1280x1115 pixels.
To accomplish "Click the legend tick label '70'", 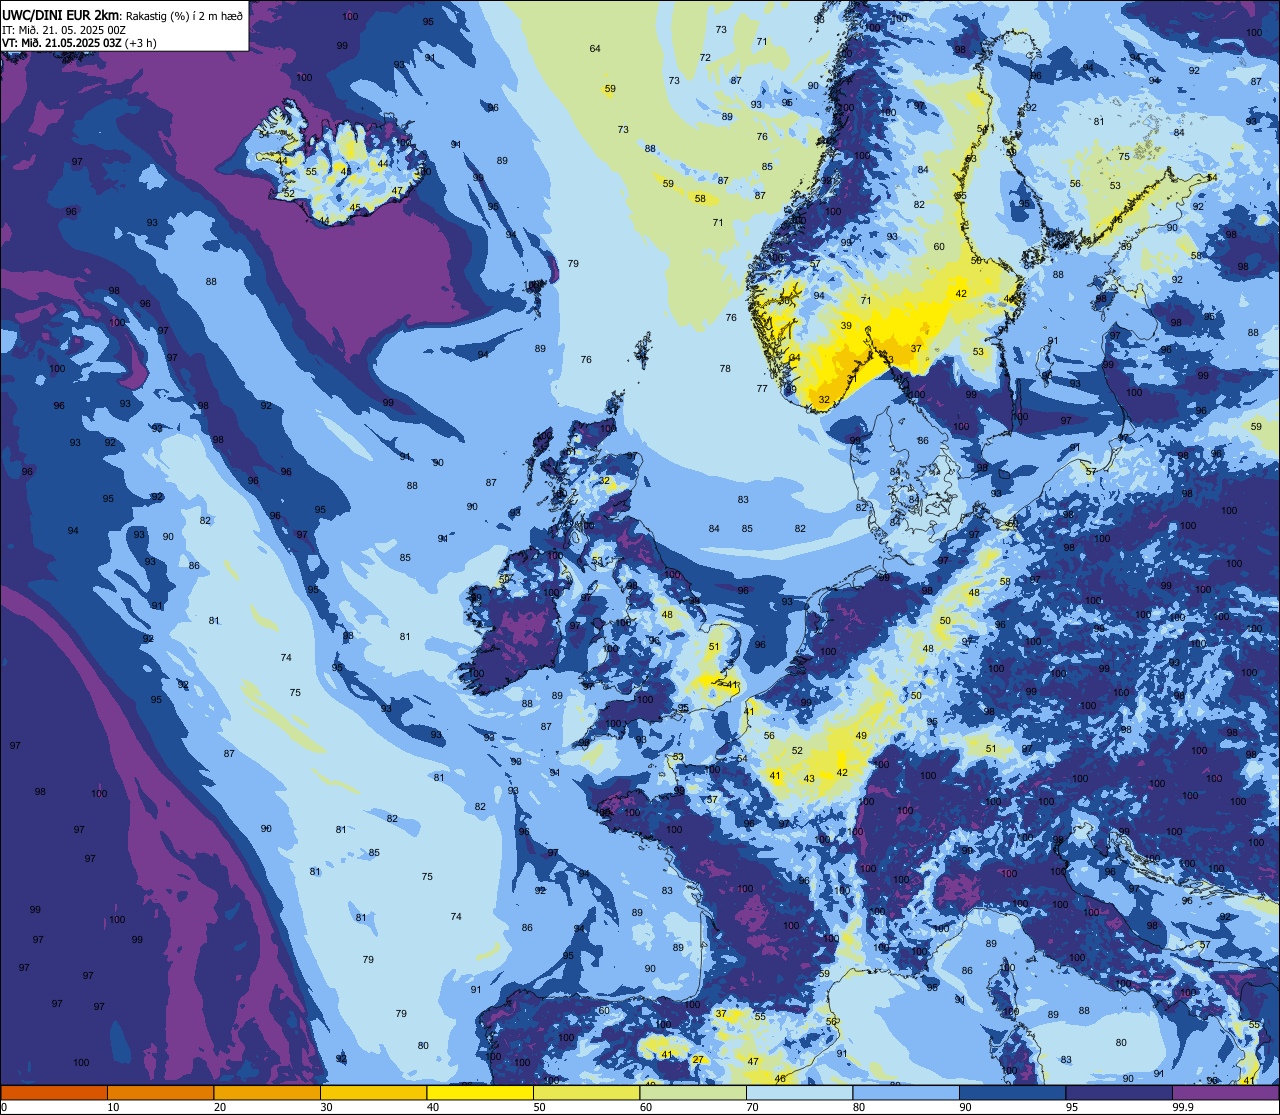I will (x=752, y=1107).
